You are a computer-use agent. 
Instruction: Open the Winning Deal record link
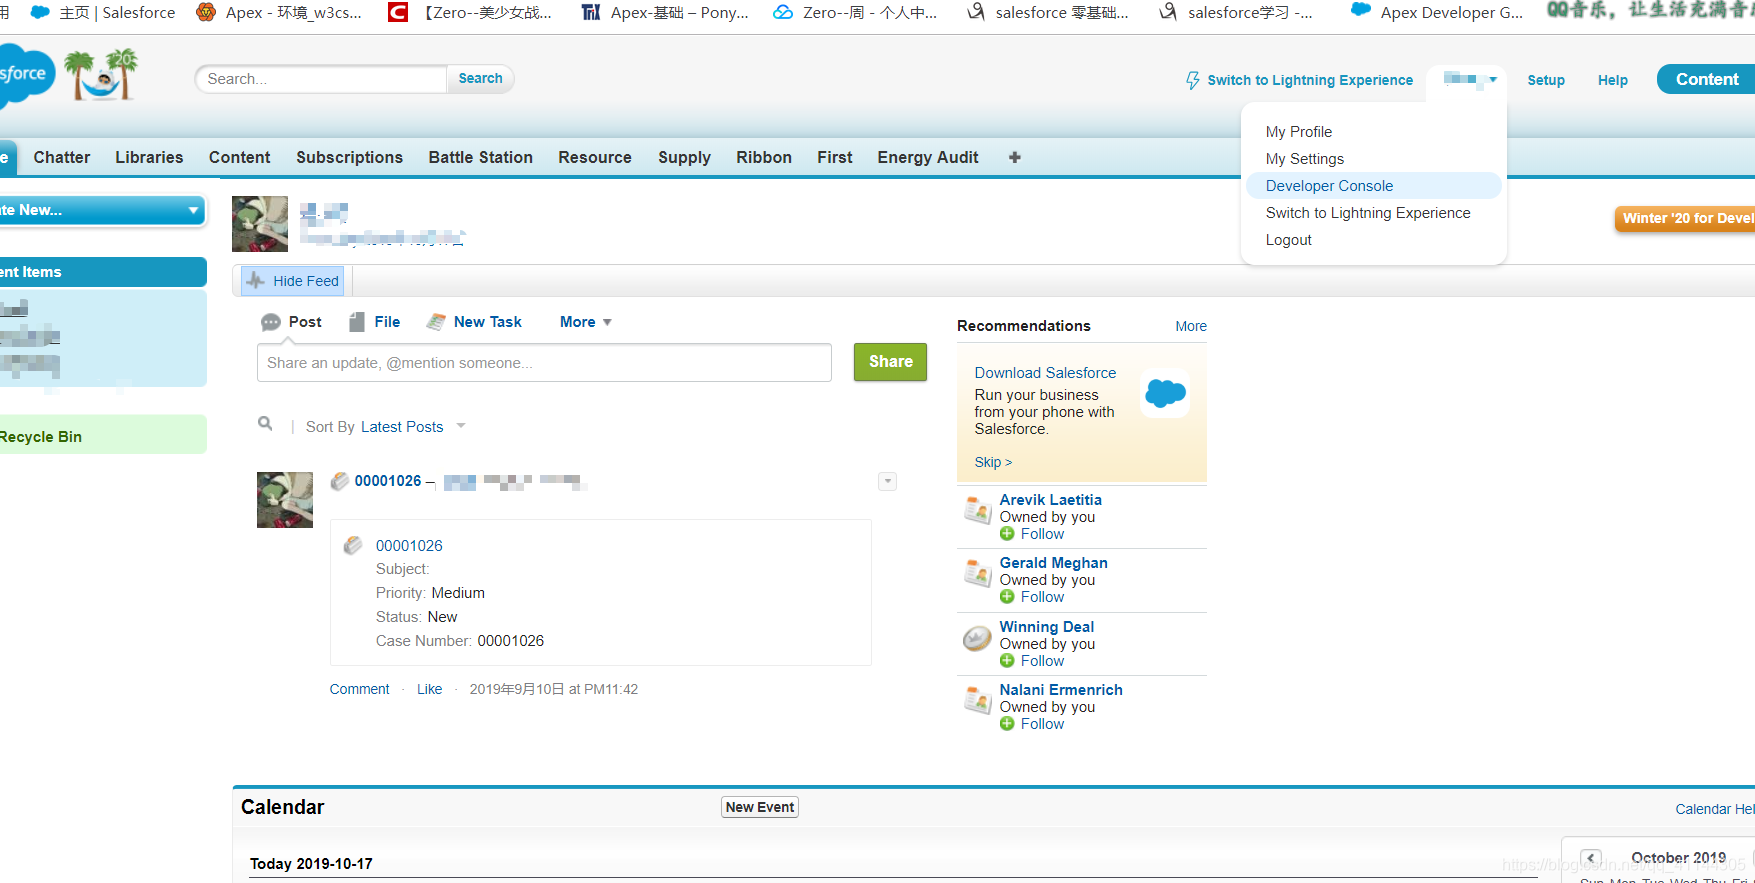tap(1047, 627)
